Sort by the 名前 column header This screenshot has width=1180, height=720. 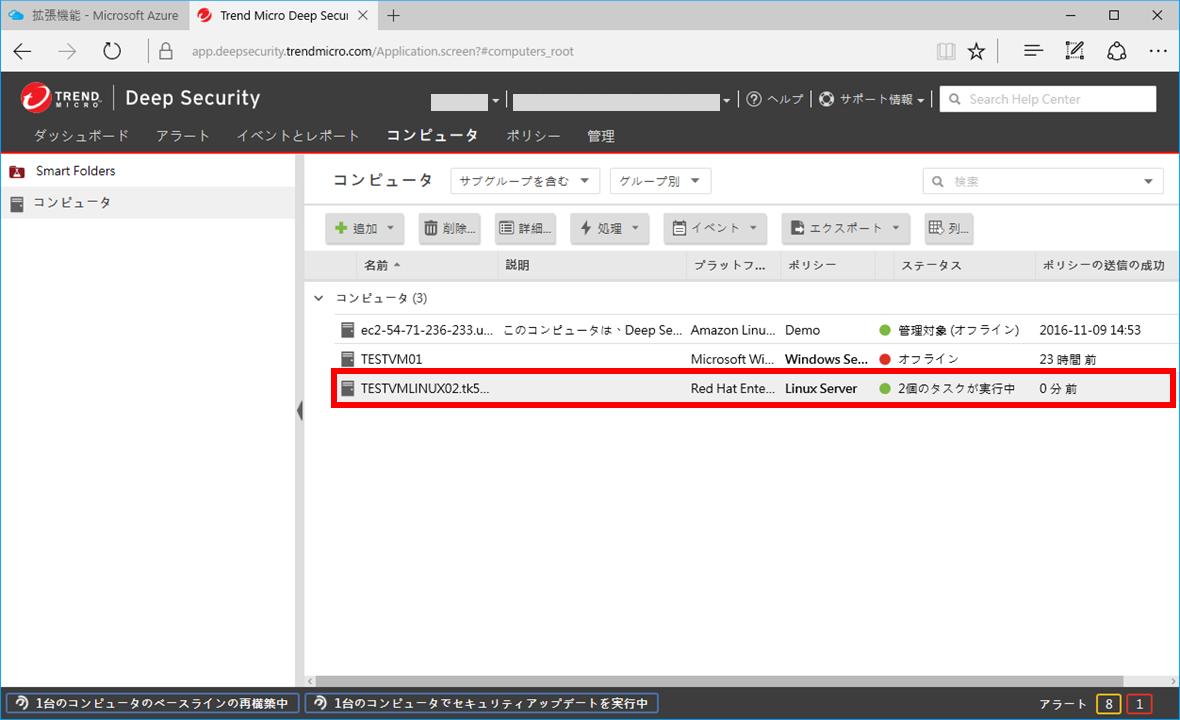pyautogui.click(x=427, y=265)
